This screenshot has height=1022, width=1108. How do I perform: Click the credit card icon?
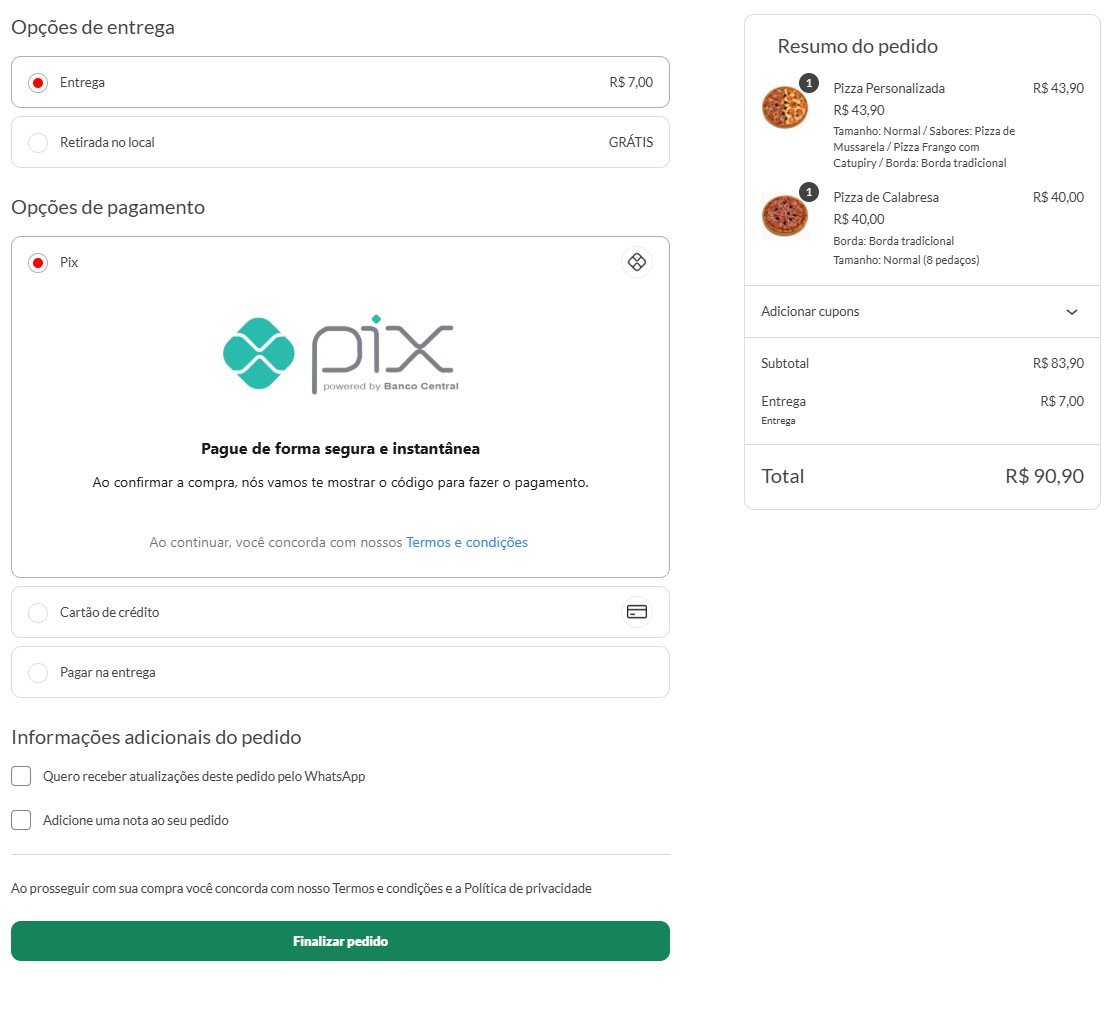coord(637,612)
